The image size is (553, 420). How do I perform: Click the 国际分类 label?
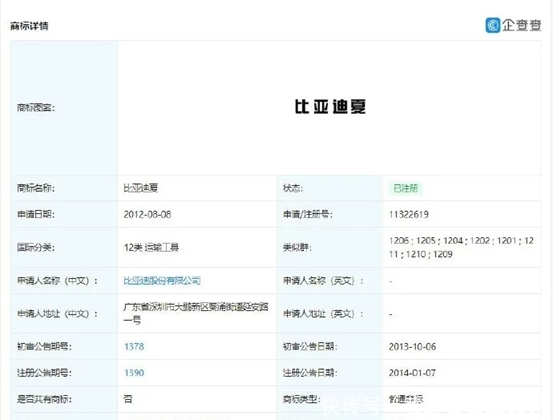36,248
